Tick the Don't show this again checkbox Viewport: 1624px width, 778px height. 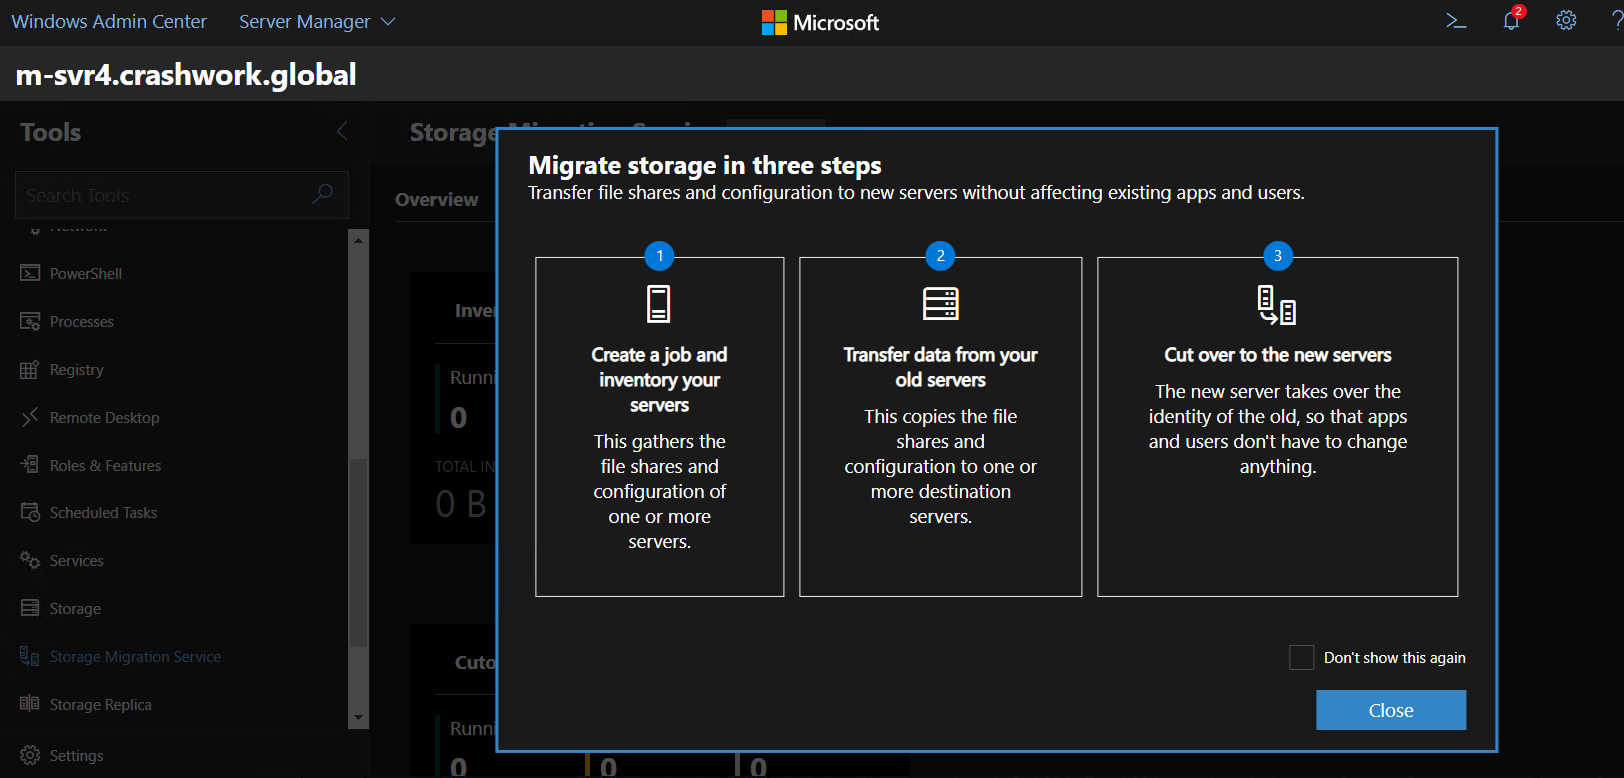click(x=1301, y=657)
